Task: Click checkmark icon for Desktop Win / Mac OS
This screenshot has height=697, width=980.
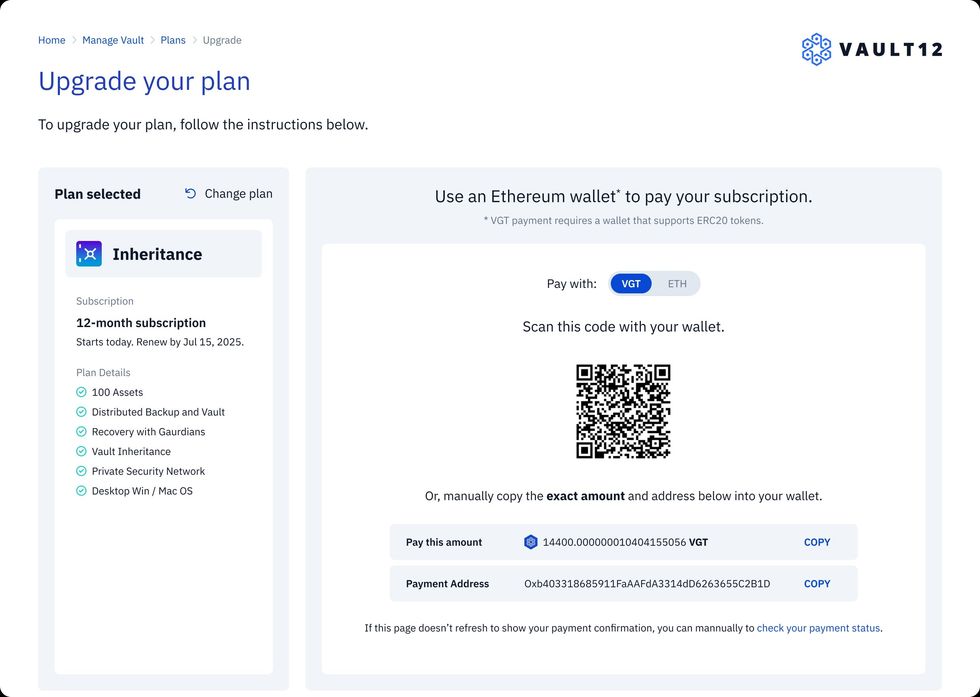Action: pos(82,491)
